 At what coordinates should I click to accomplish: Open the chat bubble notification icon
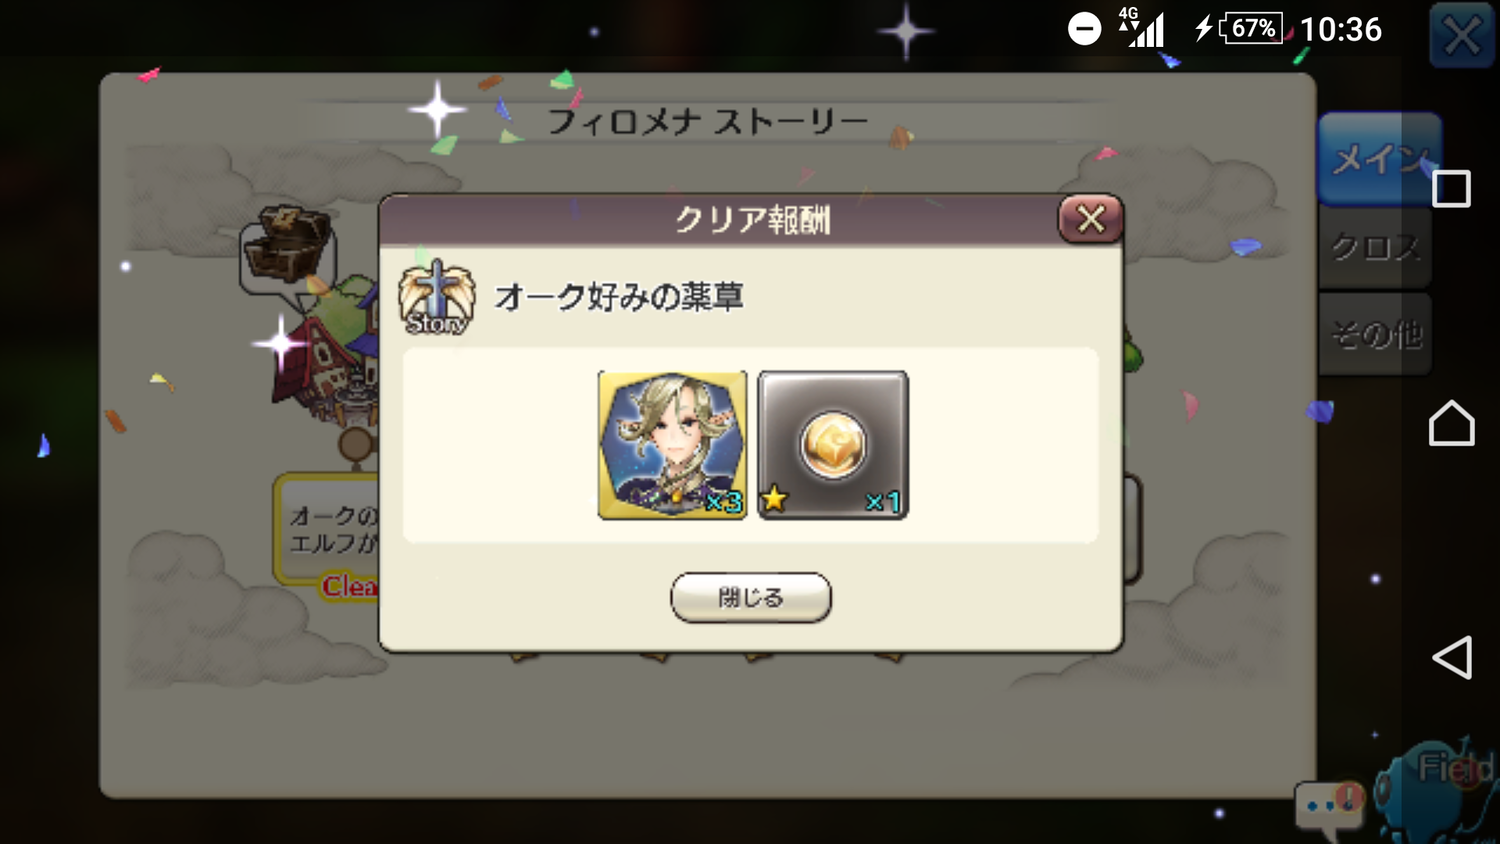tap(1330, 806)
